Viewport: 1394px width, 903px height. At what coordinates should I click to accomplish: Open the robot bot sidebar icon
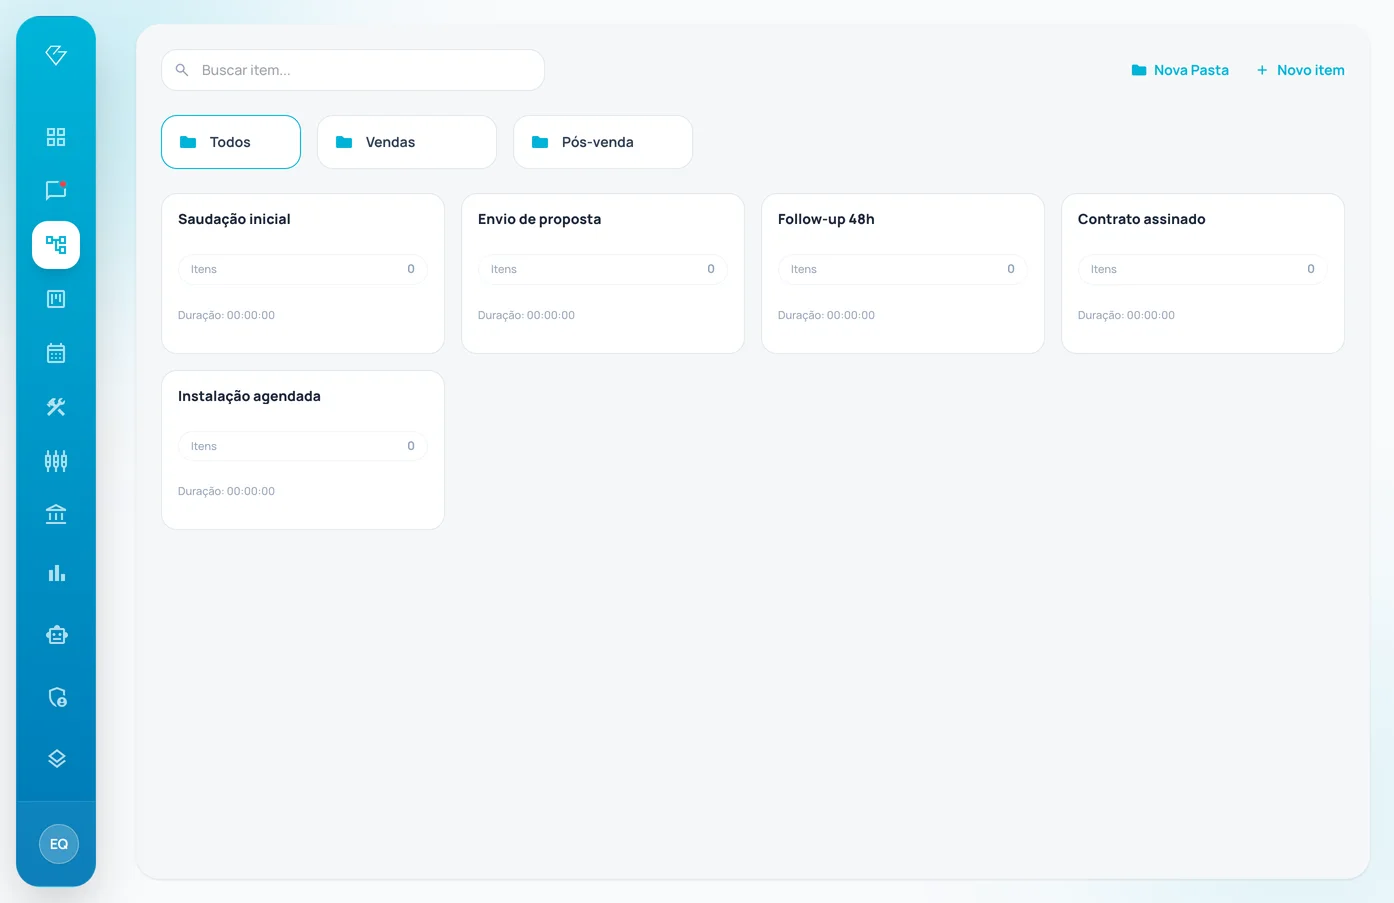(x=56, y=635)
